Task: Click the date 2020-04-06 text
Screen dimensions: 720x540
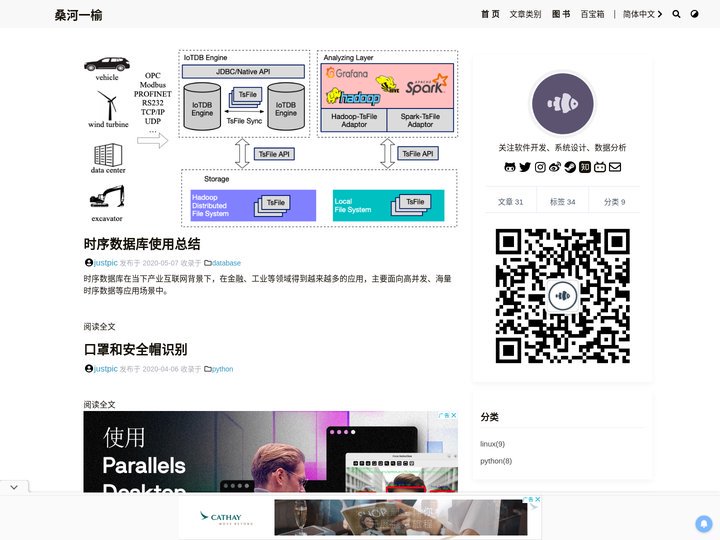Action: click(x=160, y=369)
